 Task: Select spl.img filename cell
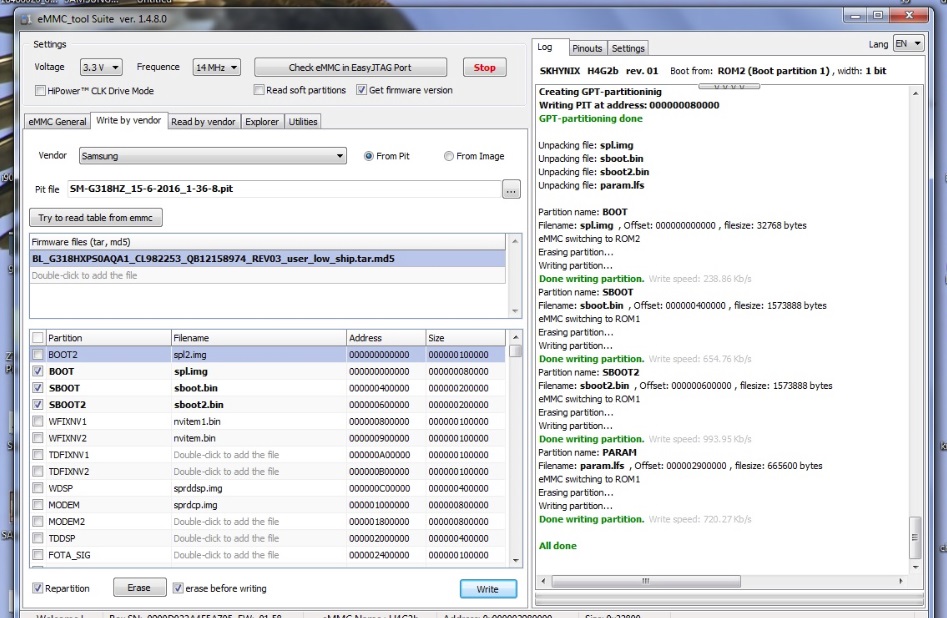point(258,372)
